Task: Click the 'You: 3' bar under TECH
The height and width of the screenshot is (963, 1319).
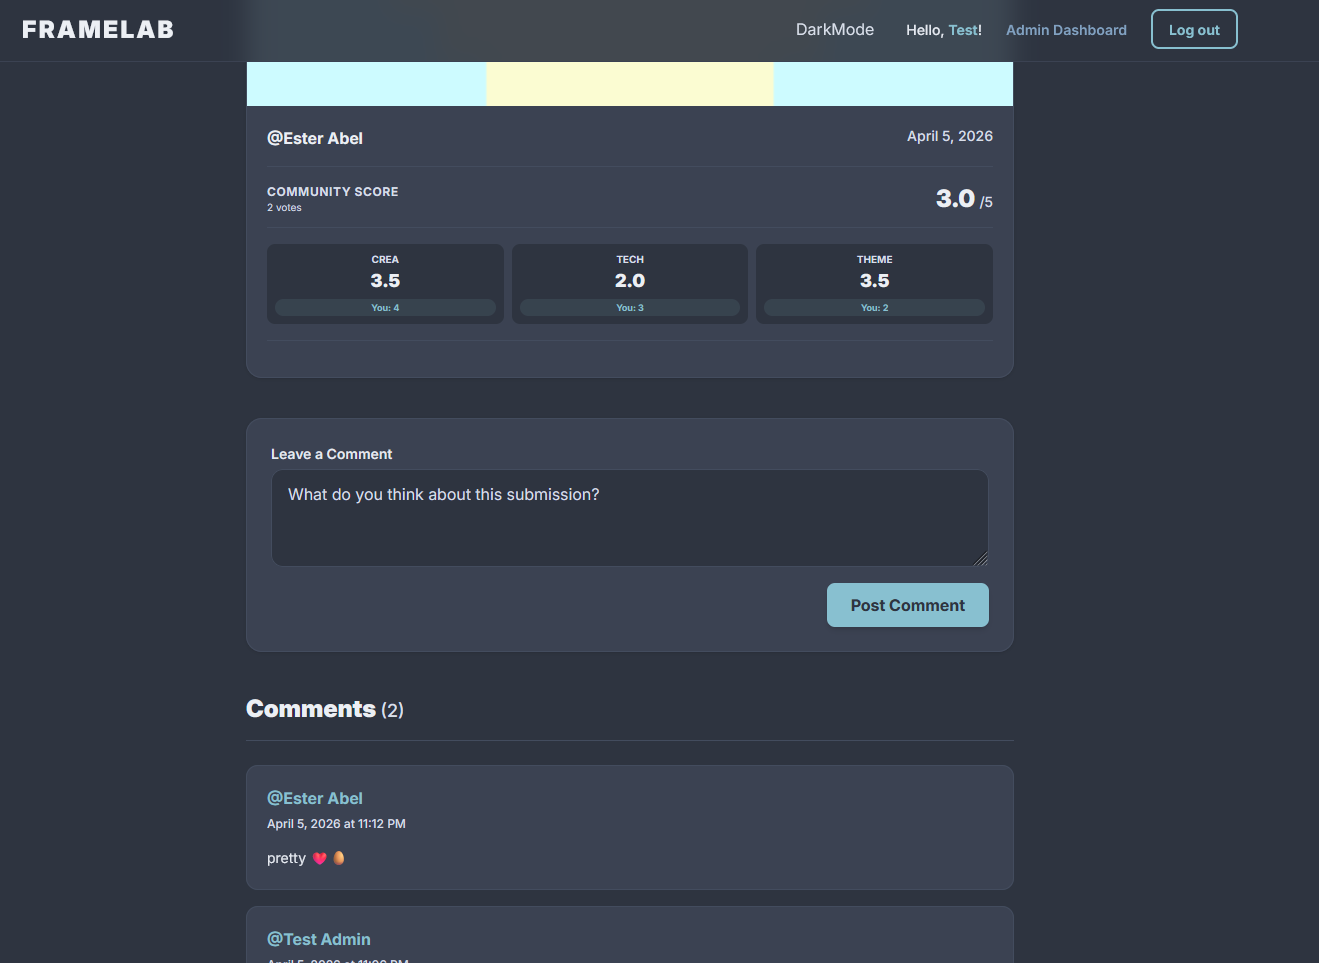Action: (629, 307)
